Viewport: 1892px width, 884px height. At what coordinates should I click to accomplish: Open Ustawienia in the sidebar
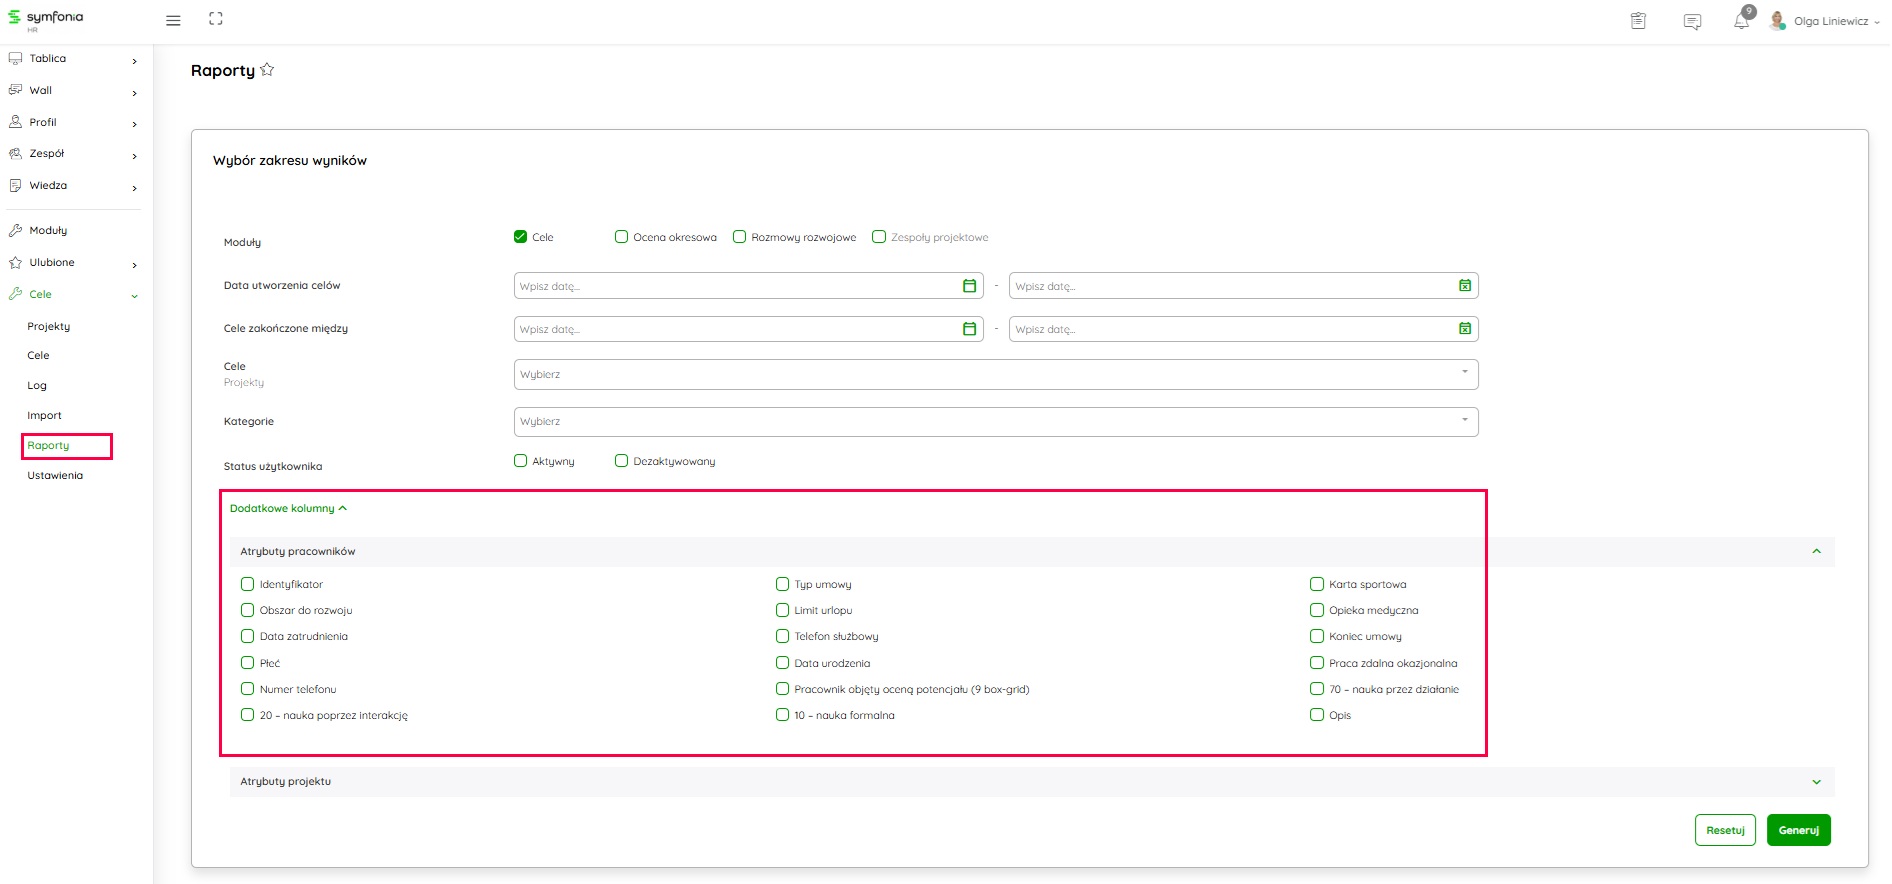click(55, 476)
